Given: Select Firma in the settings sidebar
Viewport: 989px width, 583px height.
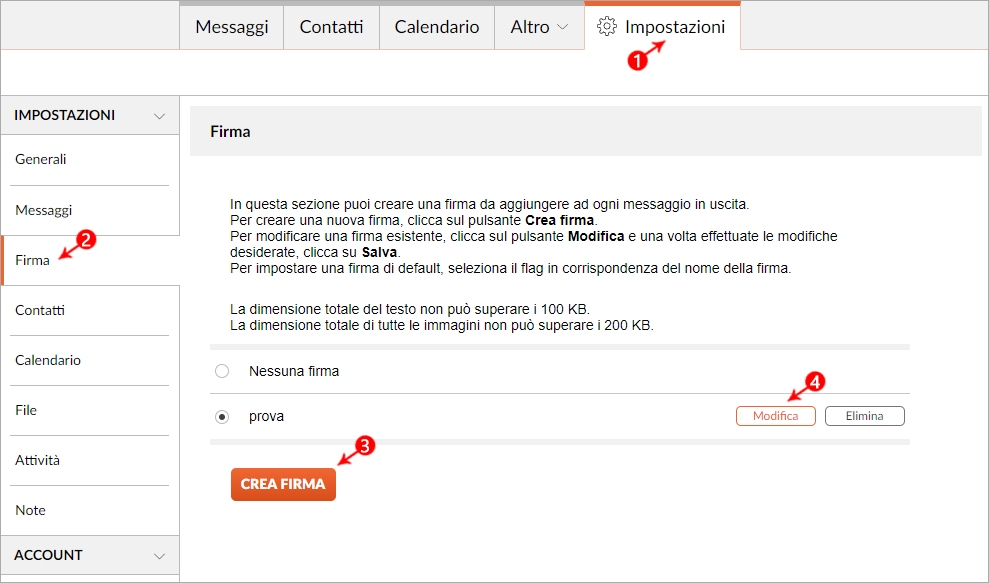Looking at the screenshot, I should [x=32, y=260].
